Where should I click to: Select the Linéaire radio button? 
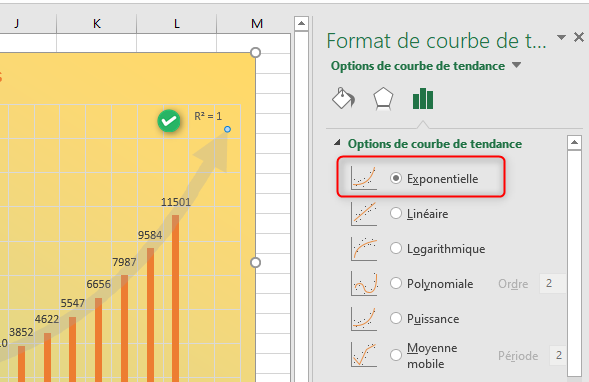(396, 213)
